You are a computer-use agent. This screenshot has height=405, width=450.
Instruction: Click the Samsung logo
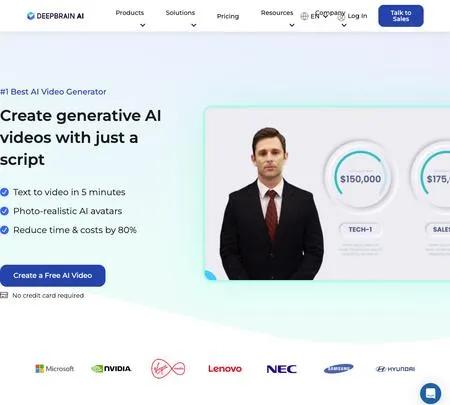pos(338,369)
